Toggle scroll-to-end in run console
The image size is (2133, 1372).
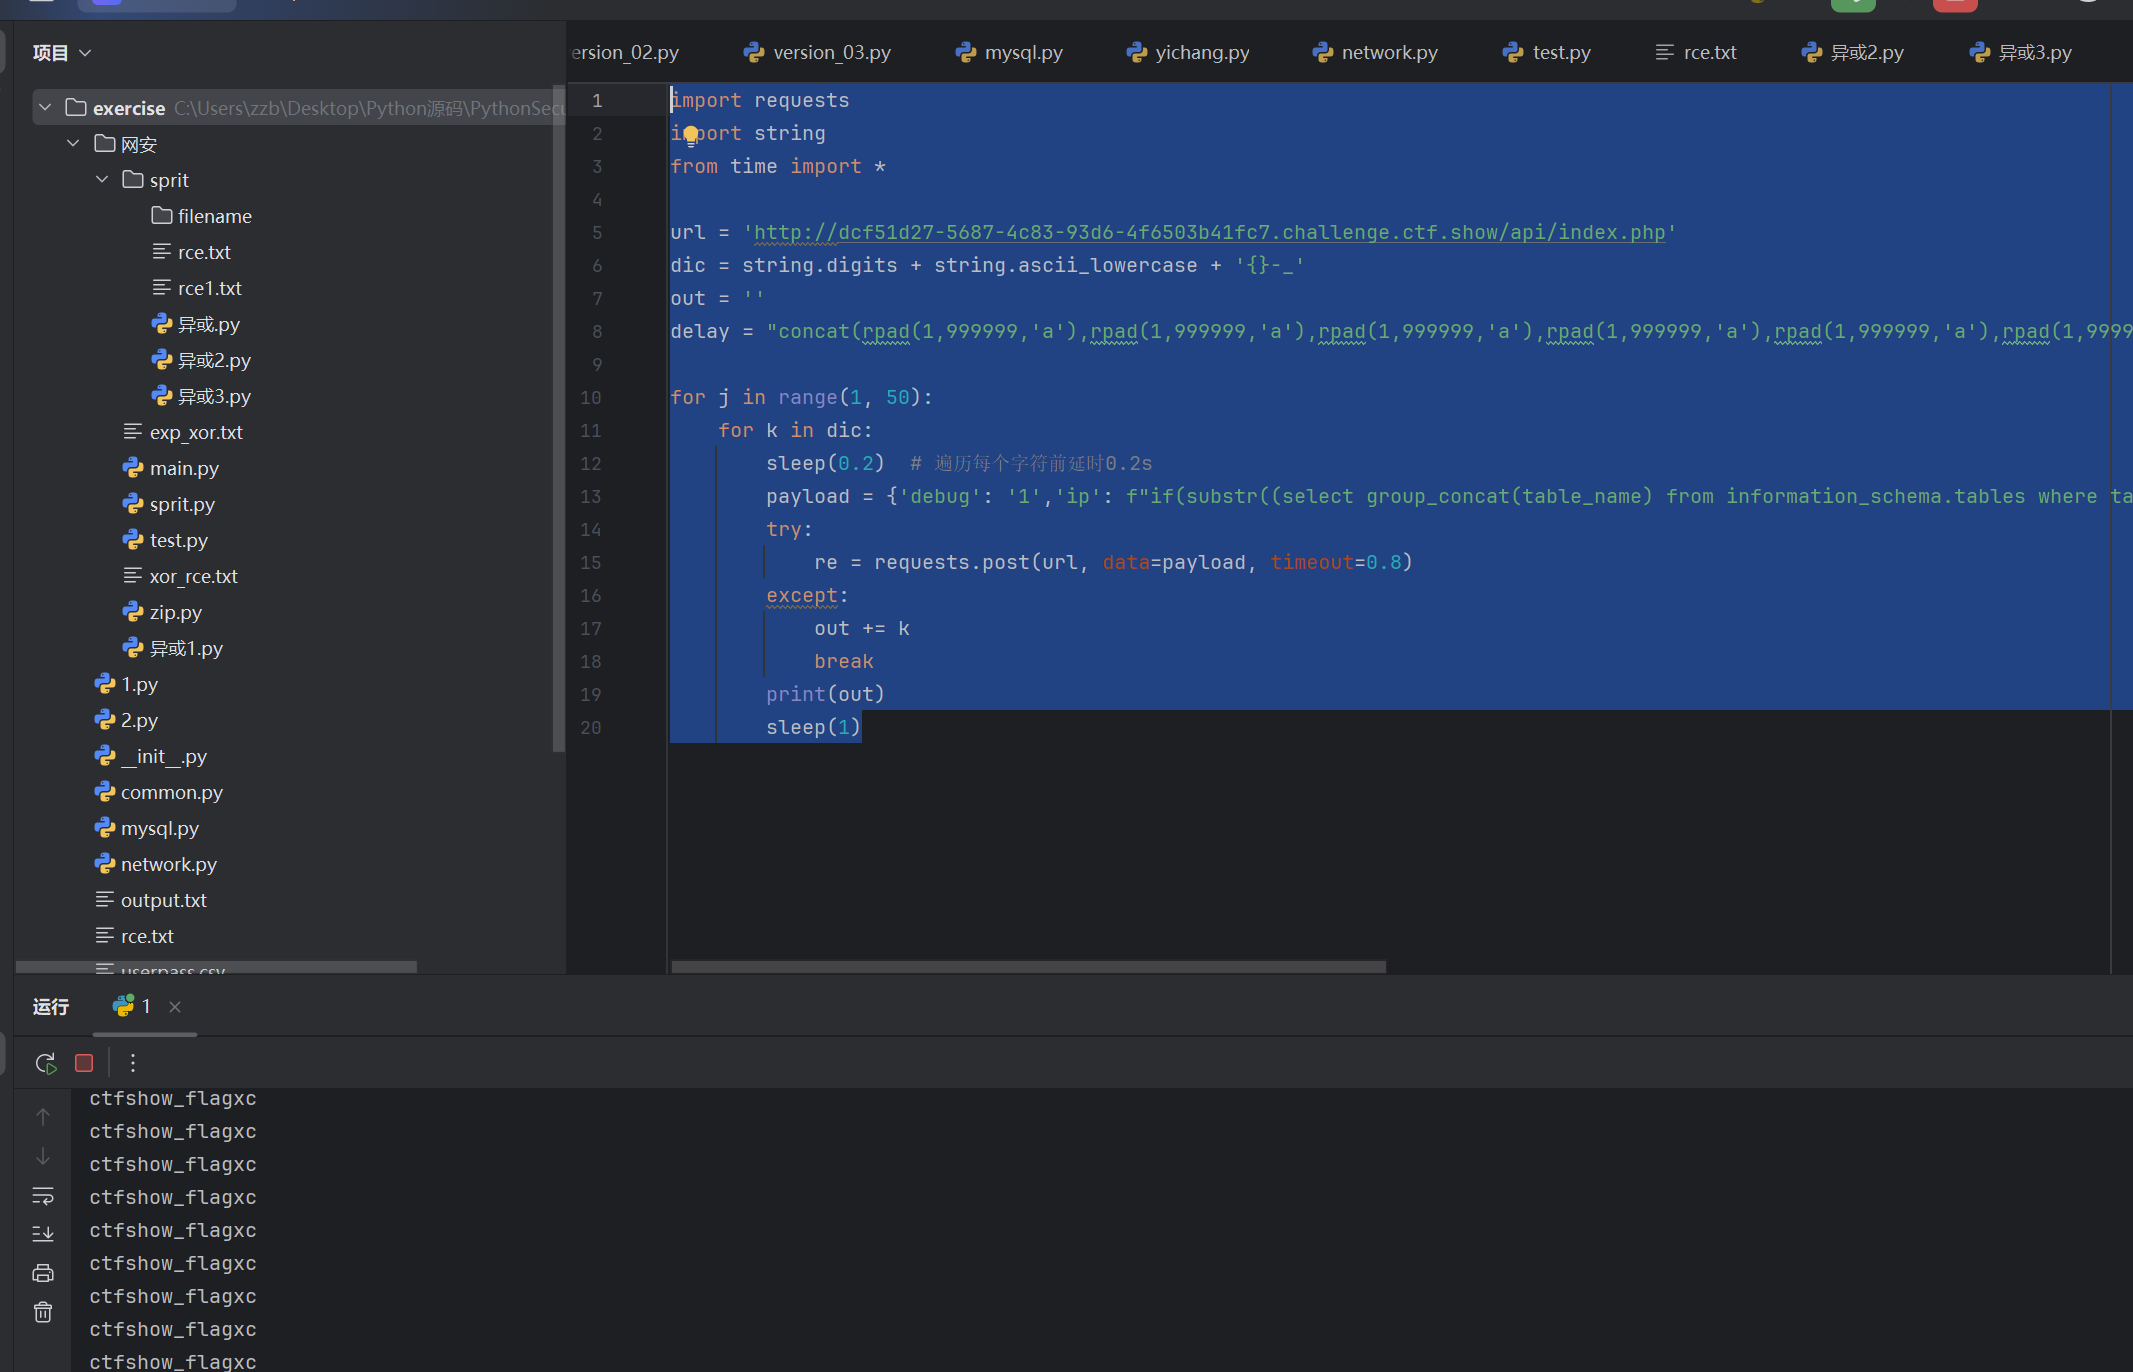[x=43, y=1234]
